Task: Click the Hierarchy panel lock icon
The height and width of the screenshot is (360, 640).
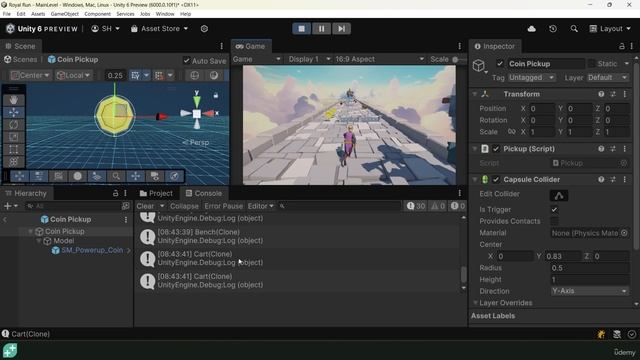Action: pos(116,193)
